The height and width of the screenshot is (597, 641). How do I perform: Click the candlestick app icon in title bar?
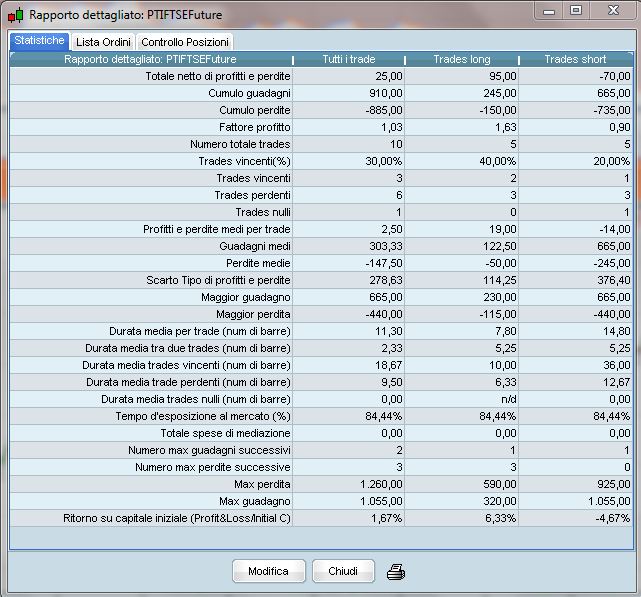(16, 15)
